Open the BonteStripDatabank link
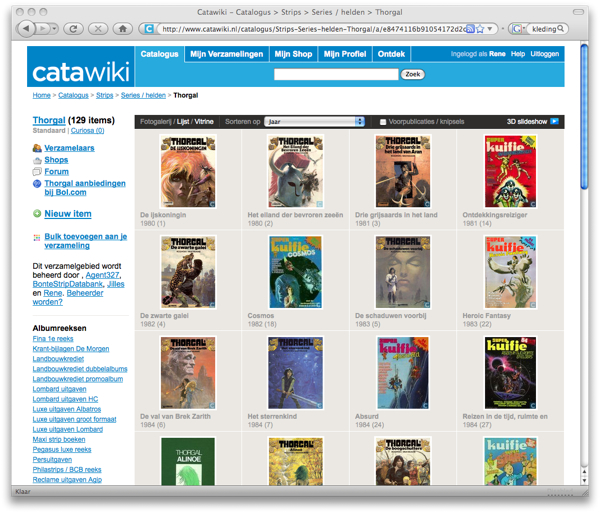The image size is (600, 513). [x=67, y=284]
